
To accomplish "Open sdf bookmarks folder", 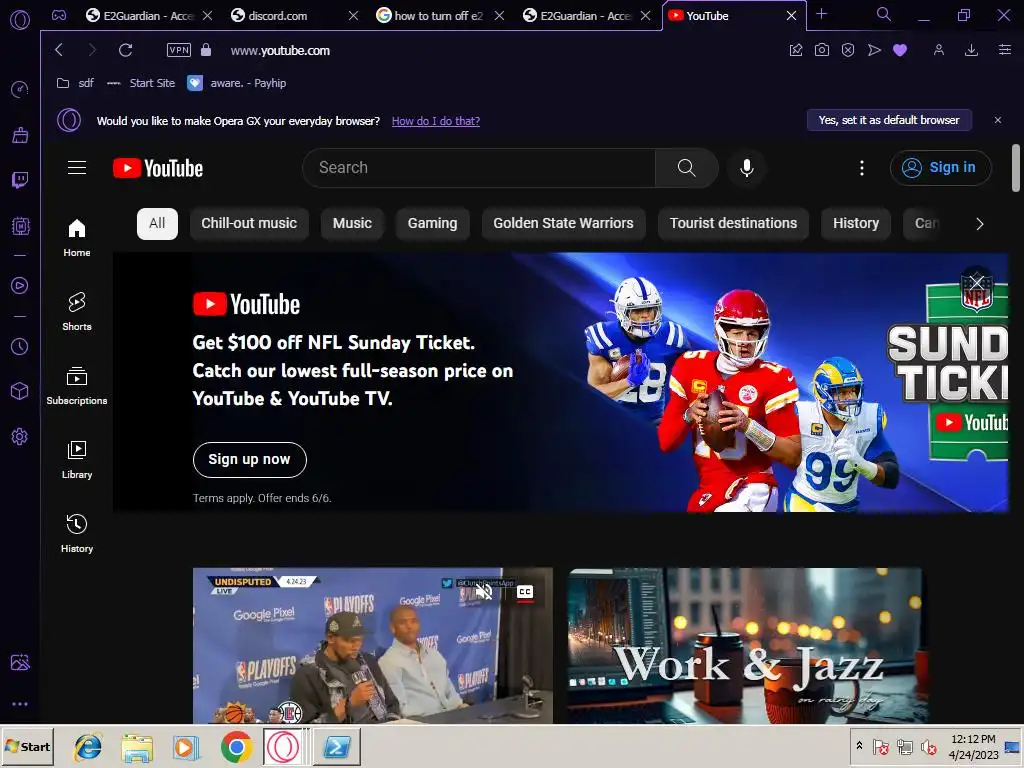I will (x=75, y=83).
